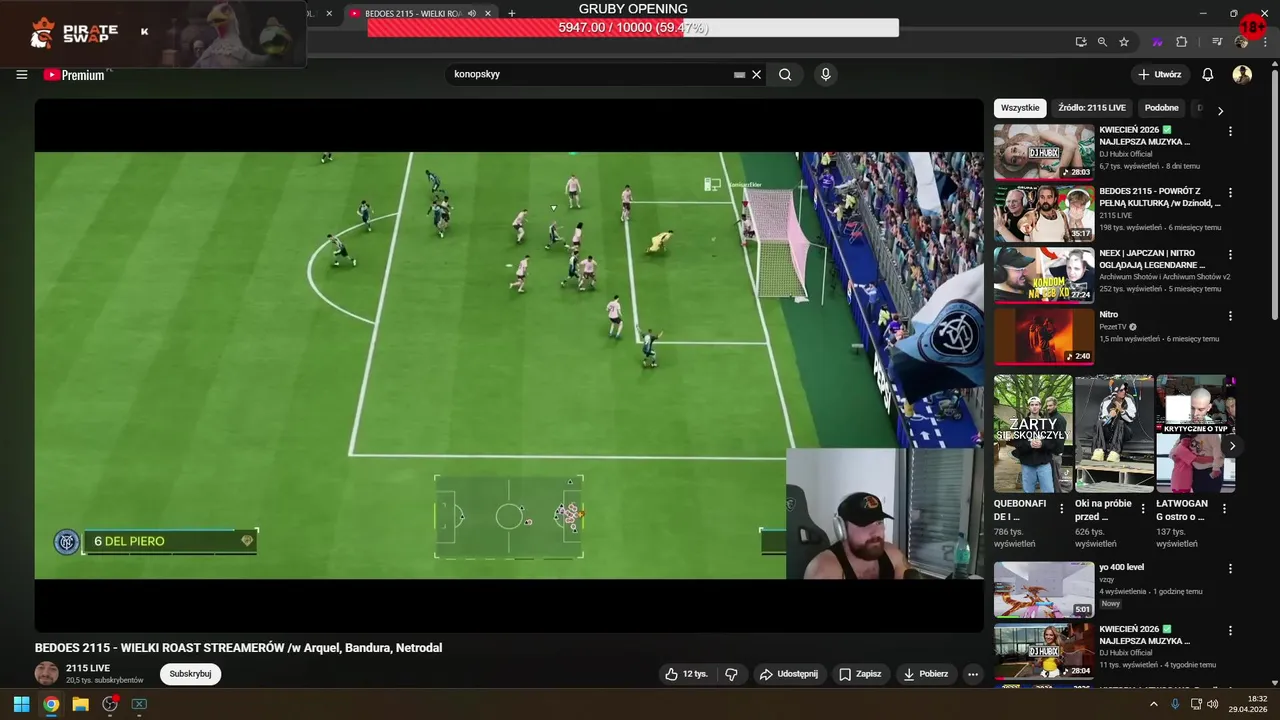Switch to the BEDOES 2115 browser tab
Screen dimensions: 1280x720
415,14
